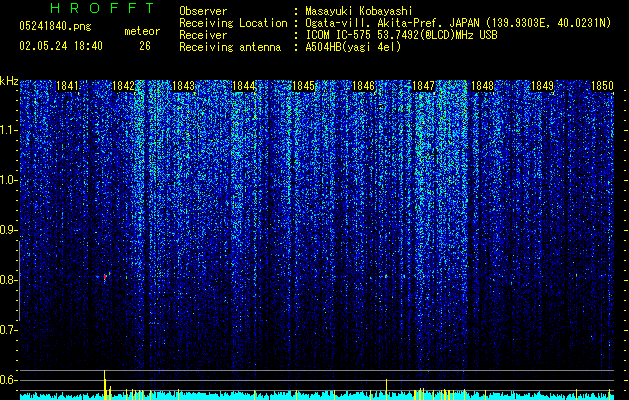Click the Observer label
Viewport: 629px width, 400px height.
click(x=203, y=11)
